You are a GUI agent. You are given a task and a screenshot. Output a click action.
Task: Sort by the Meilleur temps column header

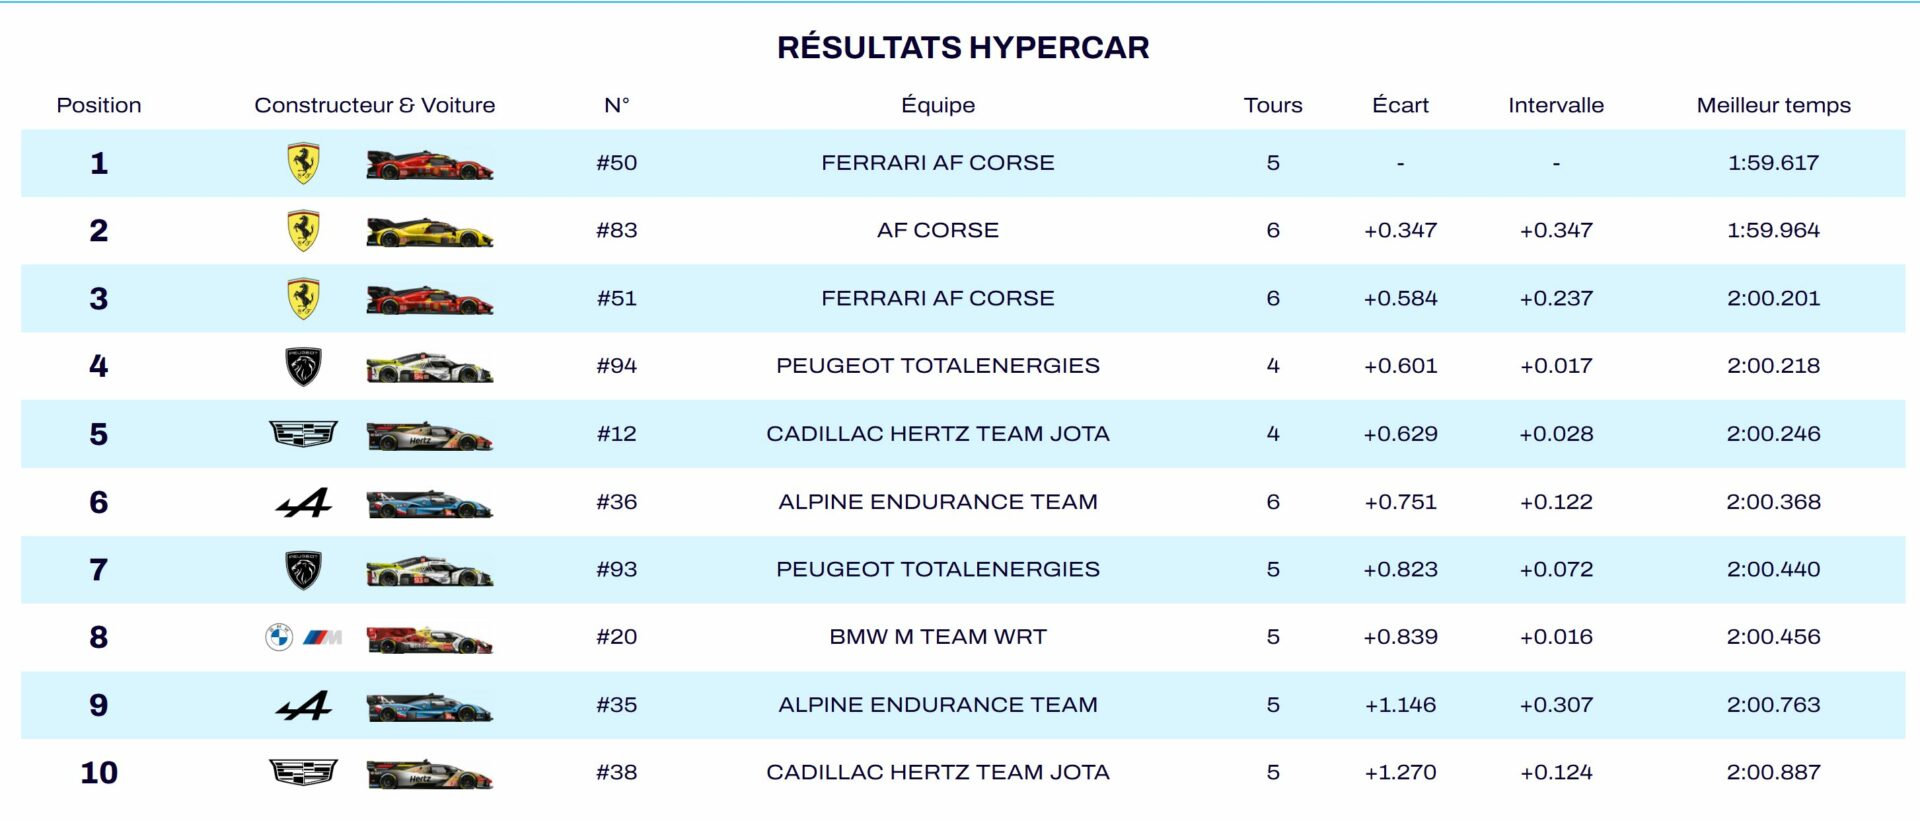click(1773, 105)
